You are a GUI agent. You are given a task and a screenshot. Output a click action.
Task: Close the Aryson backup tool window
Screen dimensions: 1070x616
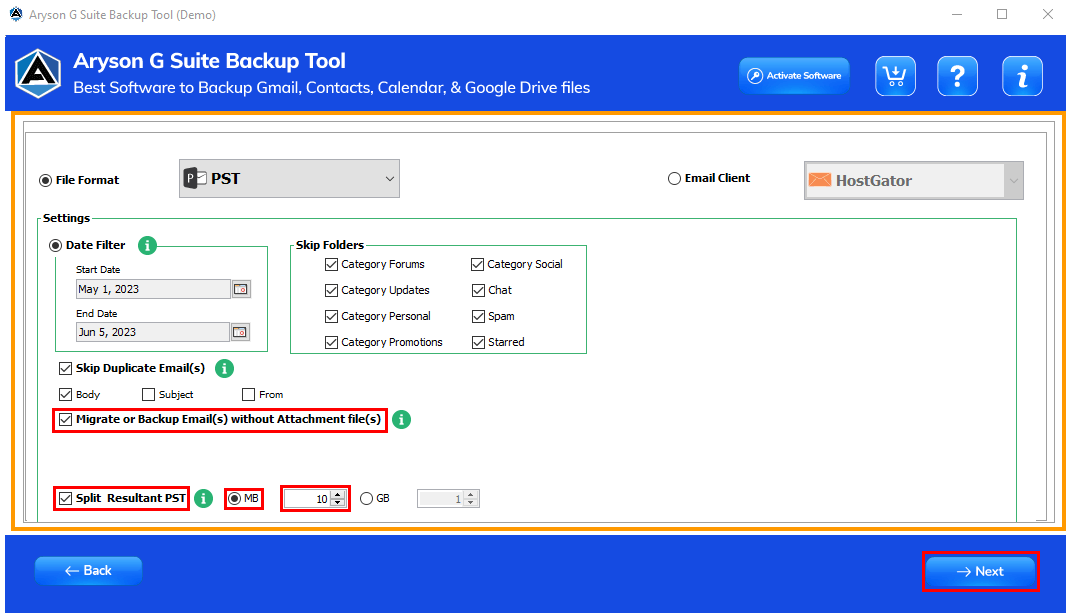[1047, 14]
